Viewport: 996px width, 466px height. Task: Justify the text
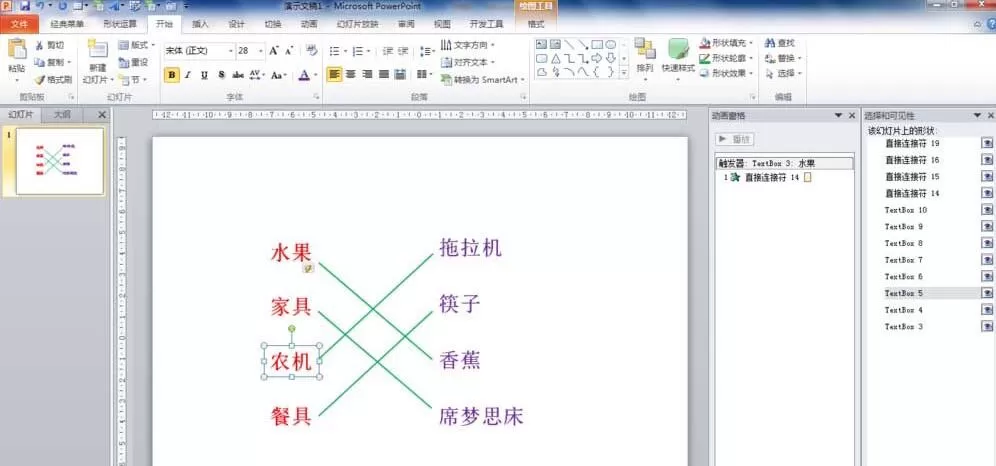(384, 74)
